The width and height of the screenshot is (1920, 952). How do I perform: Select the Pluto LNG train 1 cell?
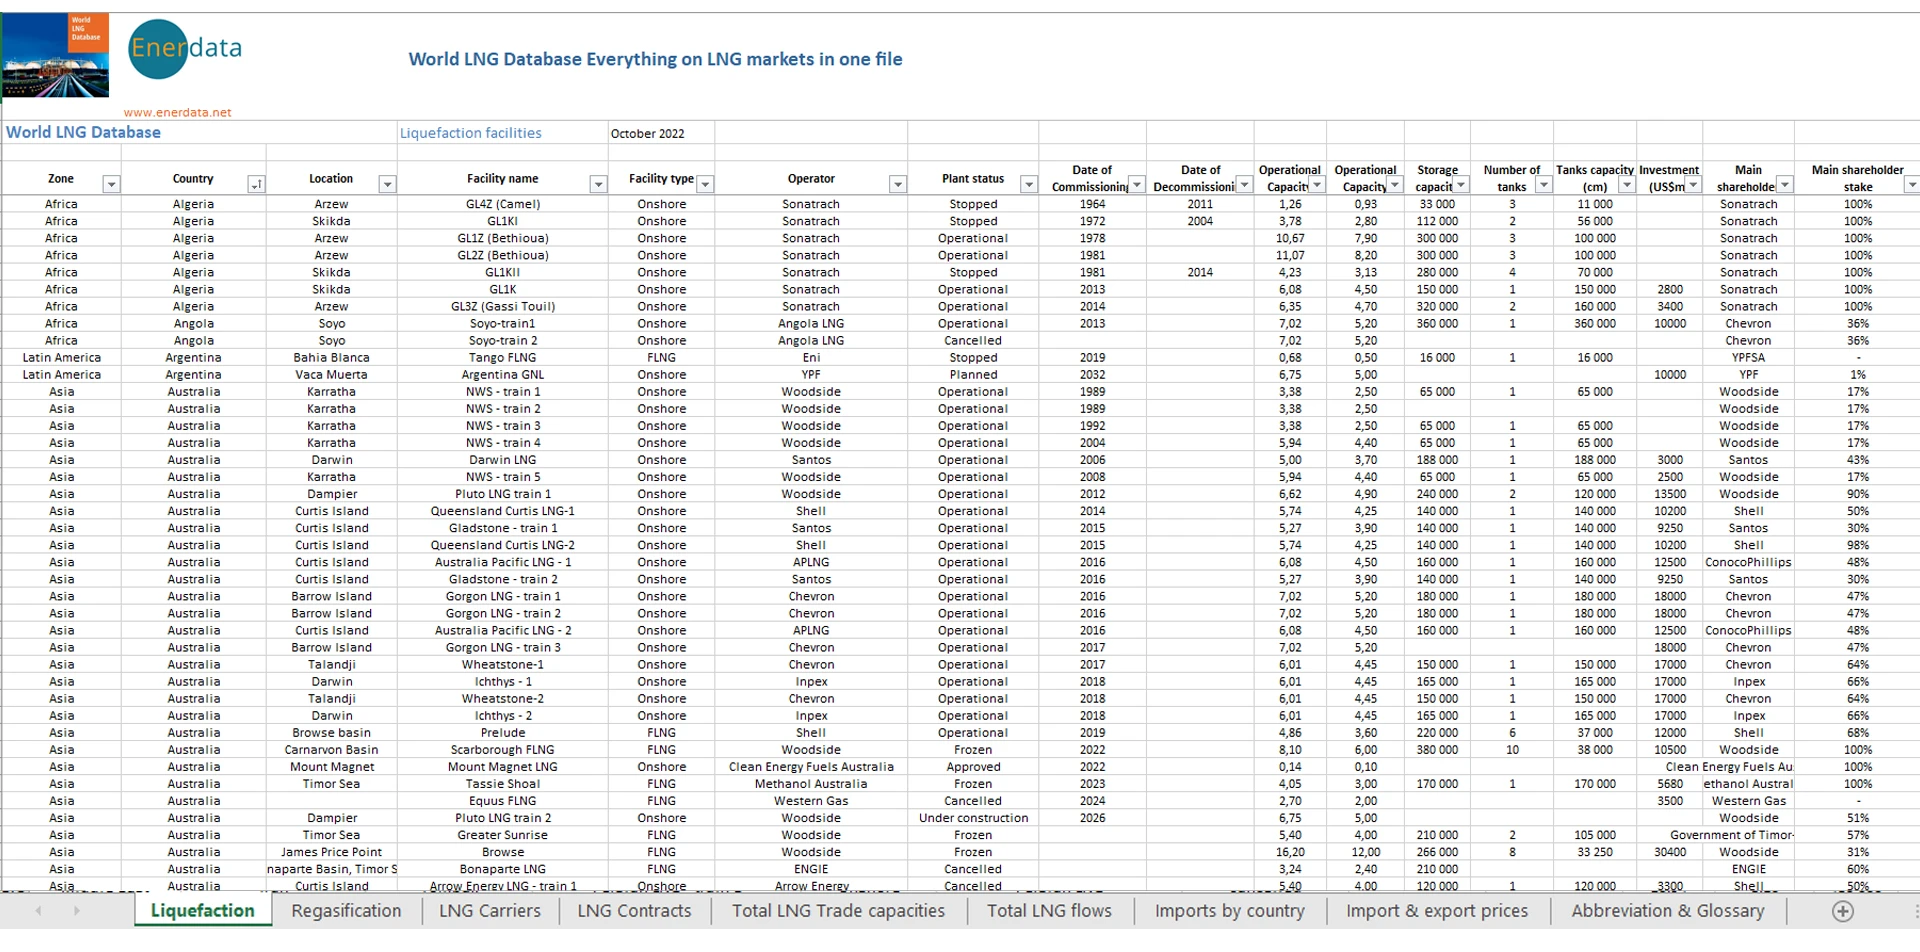coord(502,494)
